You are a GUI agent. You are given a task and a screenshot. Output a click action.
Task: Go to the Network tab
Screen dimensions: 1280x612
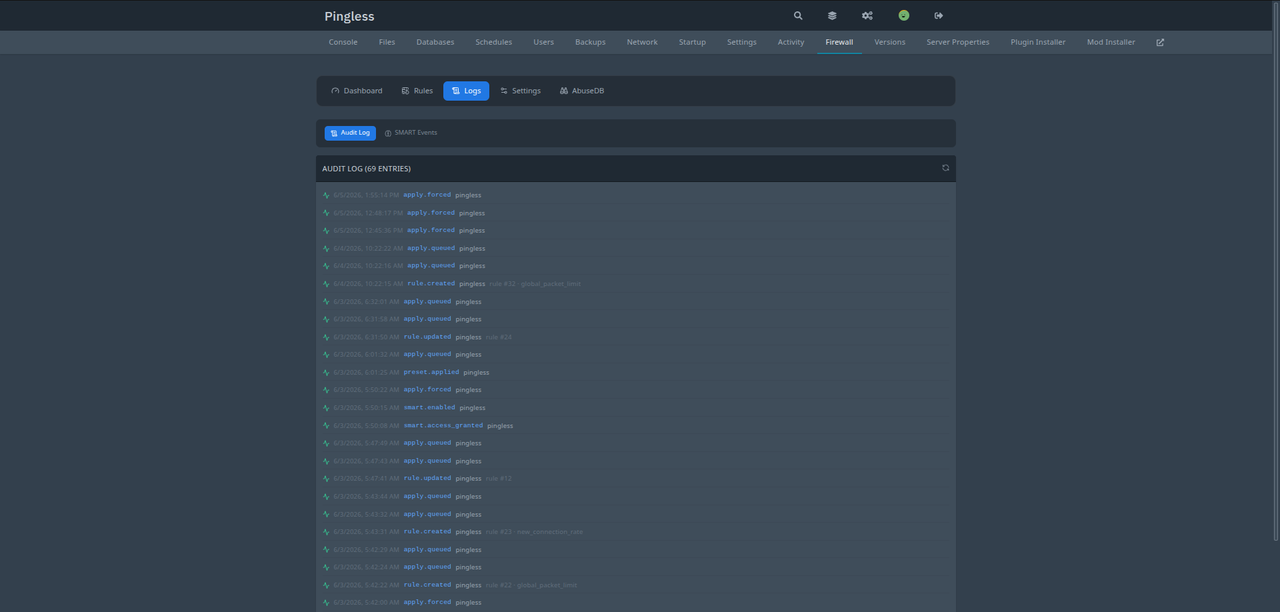tap(642, 42)
